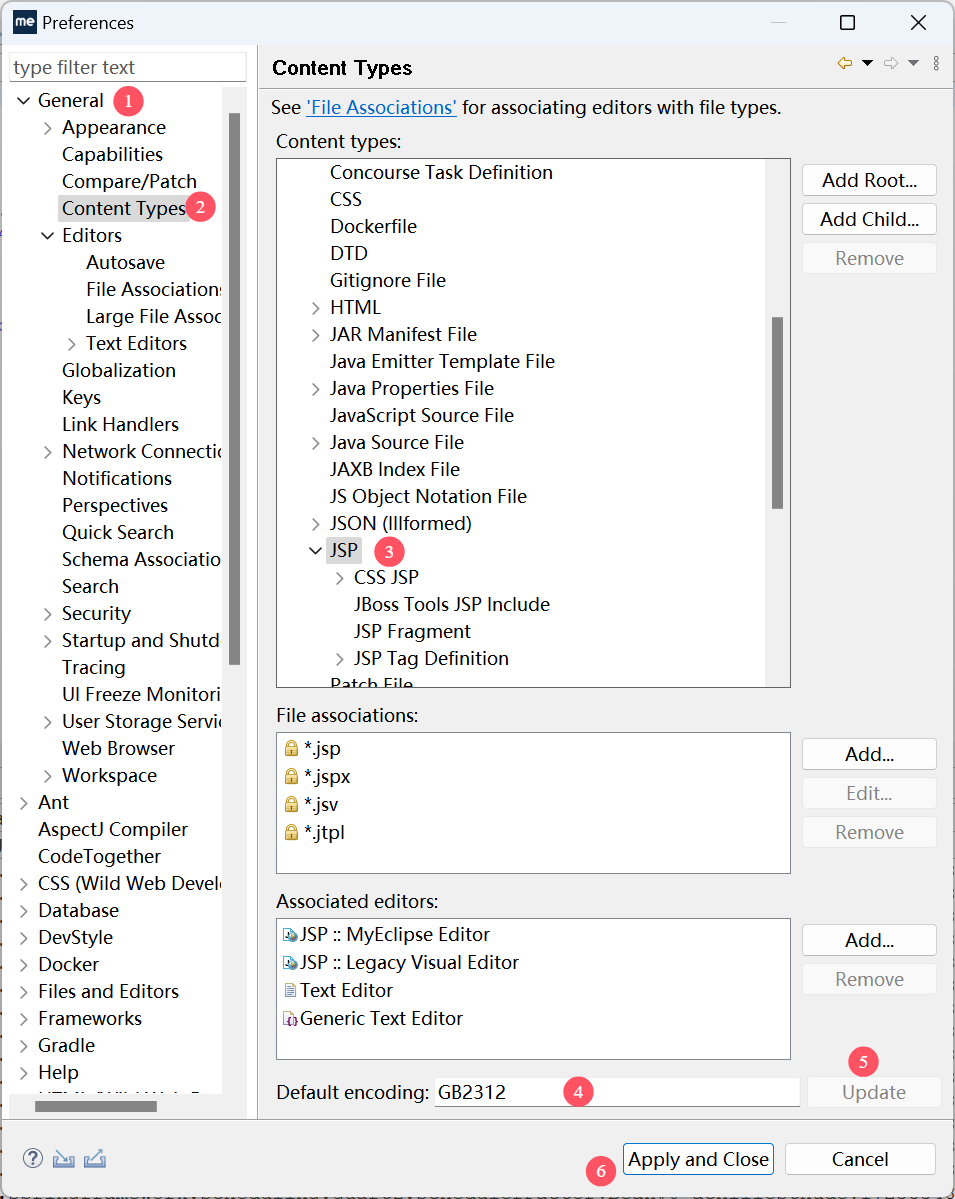Select JSP Fragment in content types list
Screen dimensions: 955x1199
tap(412, 631)
